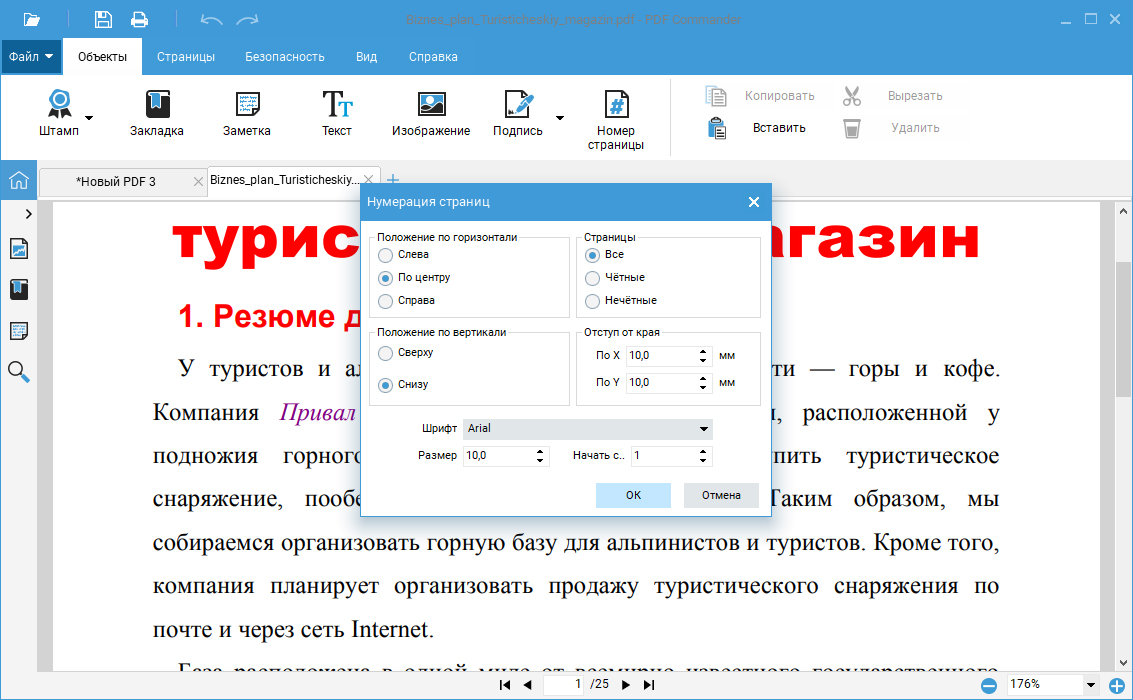Click the undo arrow icon
Screen dimensions: 1133x700
click(212, 20)
